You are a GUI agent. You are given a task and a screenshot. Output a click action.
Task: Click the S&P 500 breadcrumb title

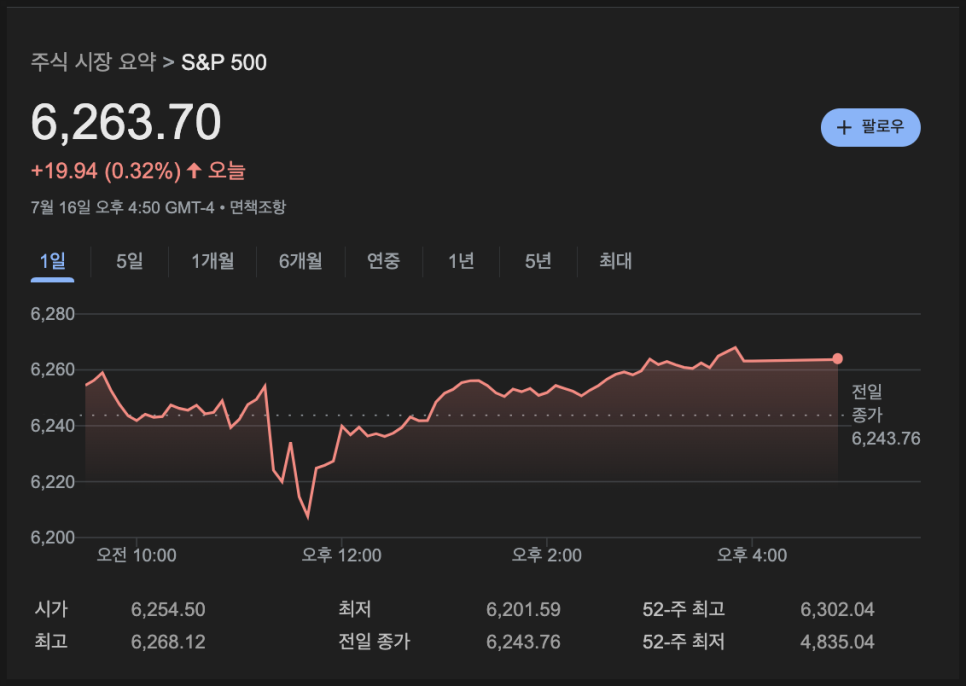(x=224, y=62)
